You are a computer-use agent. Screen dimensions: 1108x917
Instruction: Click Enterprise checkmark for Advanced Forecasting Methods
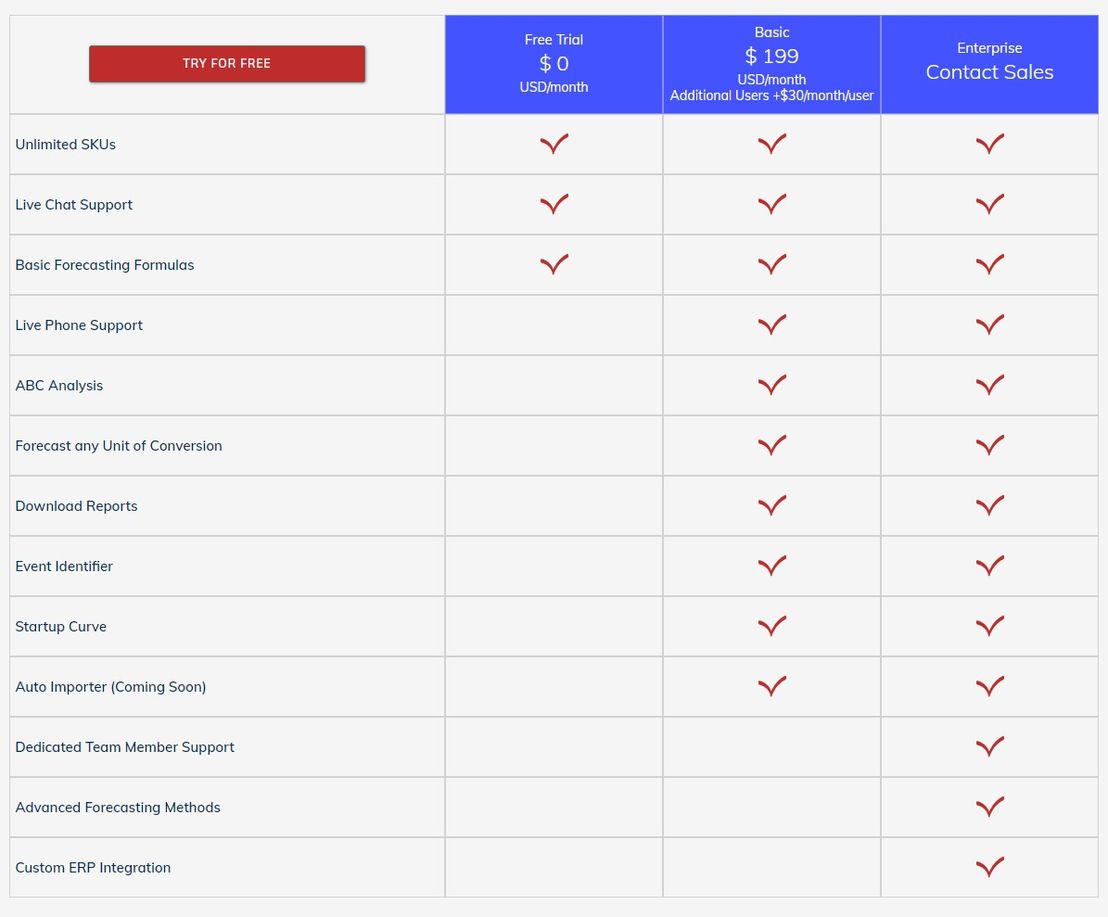[x=989, y=806]
